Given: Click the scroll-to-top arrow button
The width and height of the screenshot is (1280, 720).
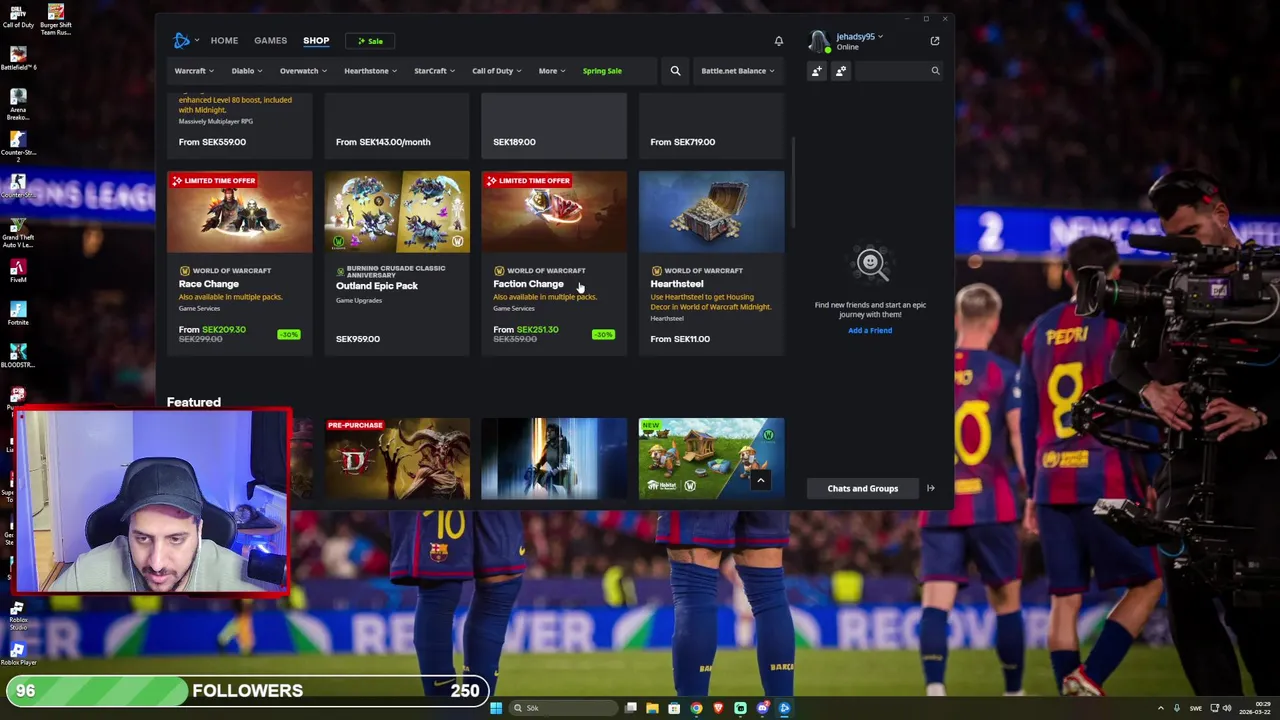Looking at the screenshot, I should tap(760, 481).
